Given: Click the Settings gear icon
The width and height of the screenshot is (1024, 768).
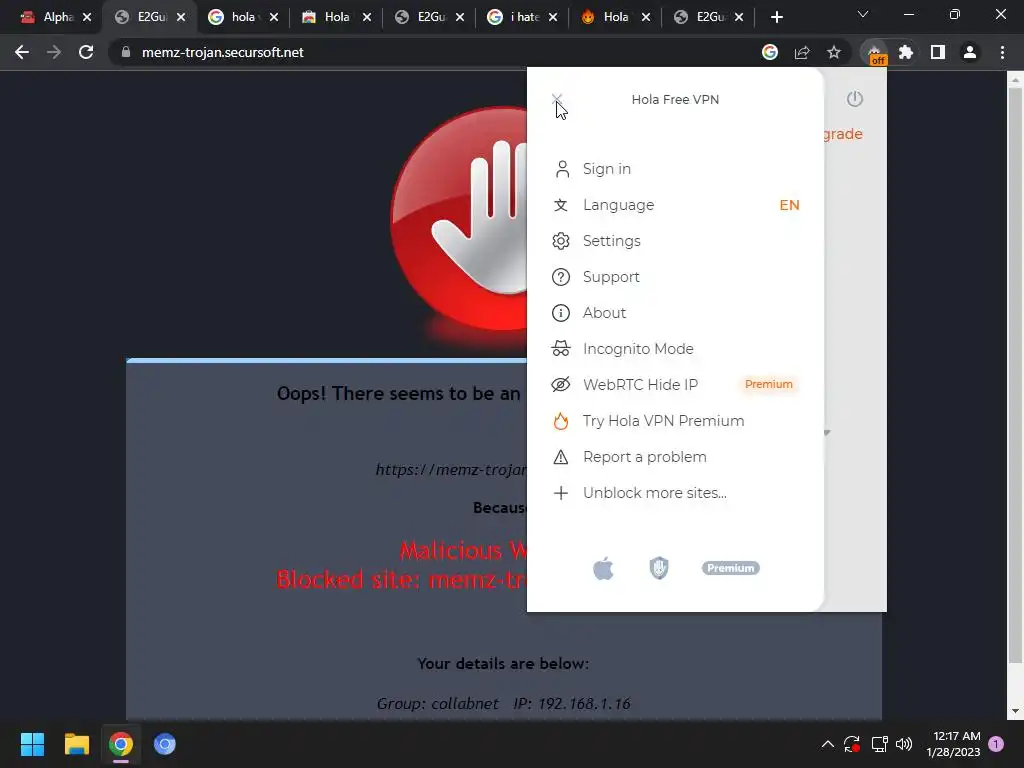Looking at the screenshot, I should coord(560,241).
